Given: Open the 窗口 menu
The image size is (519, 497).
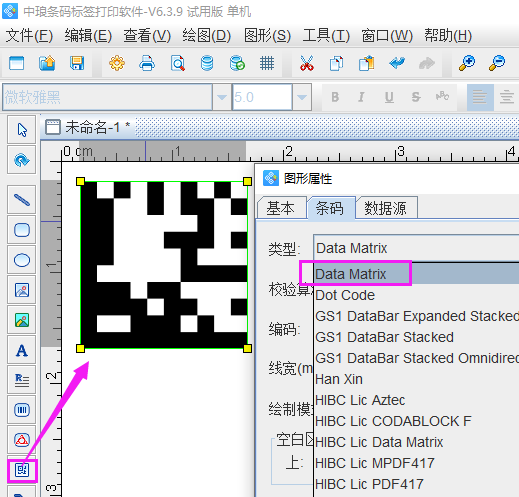Looking at the screenshot, I should pos(387,36).
